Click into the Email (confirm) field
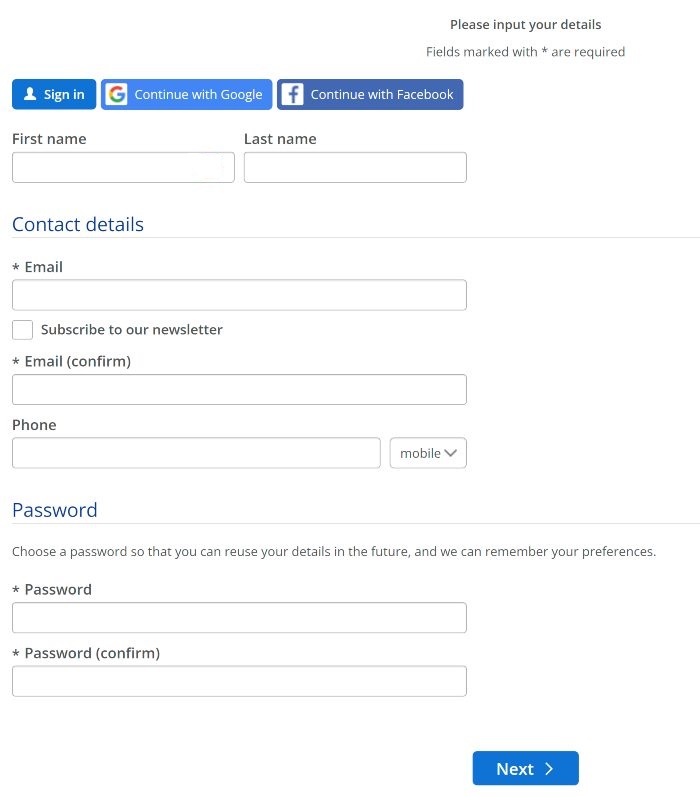This screenshot has height=797, width=700. (239, 389)
